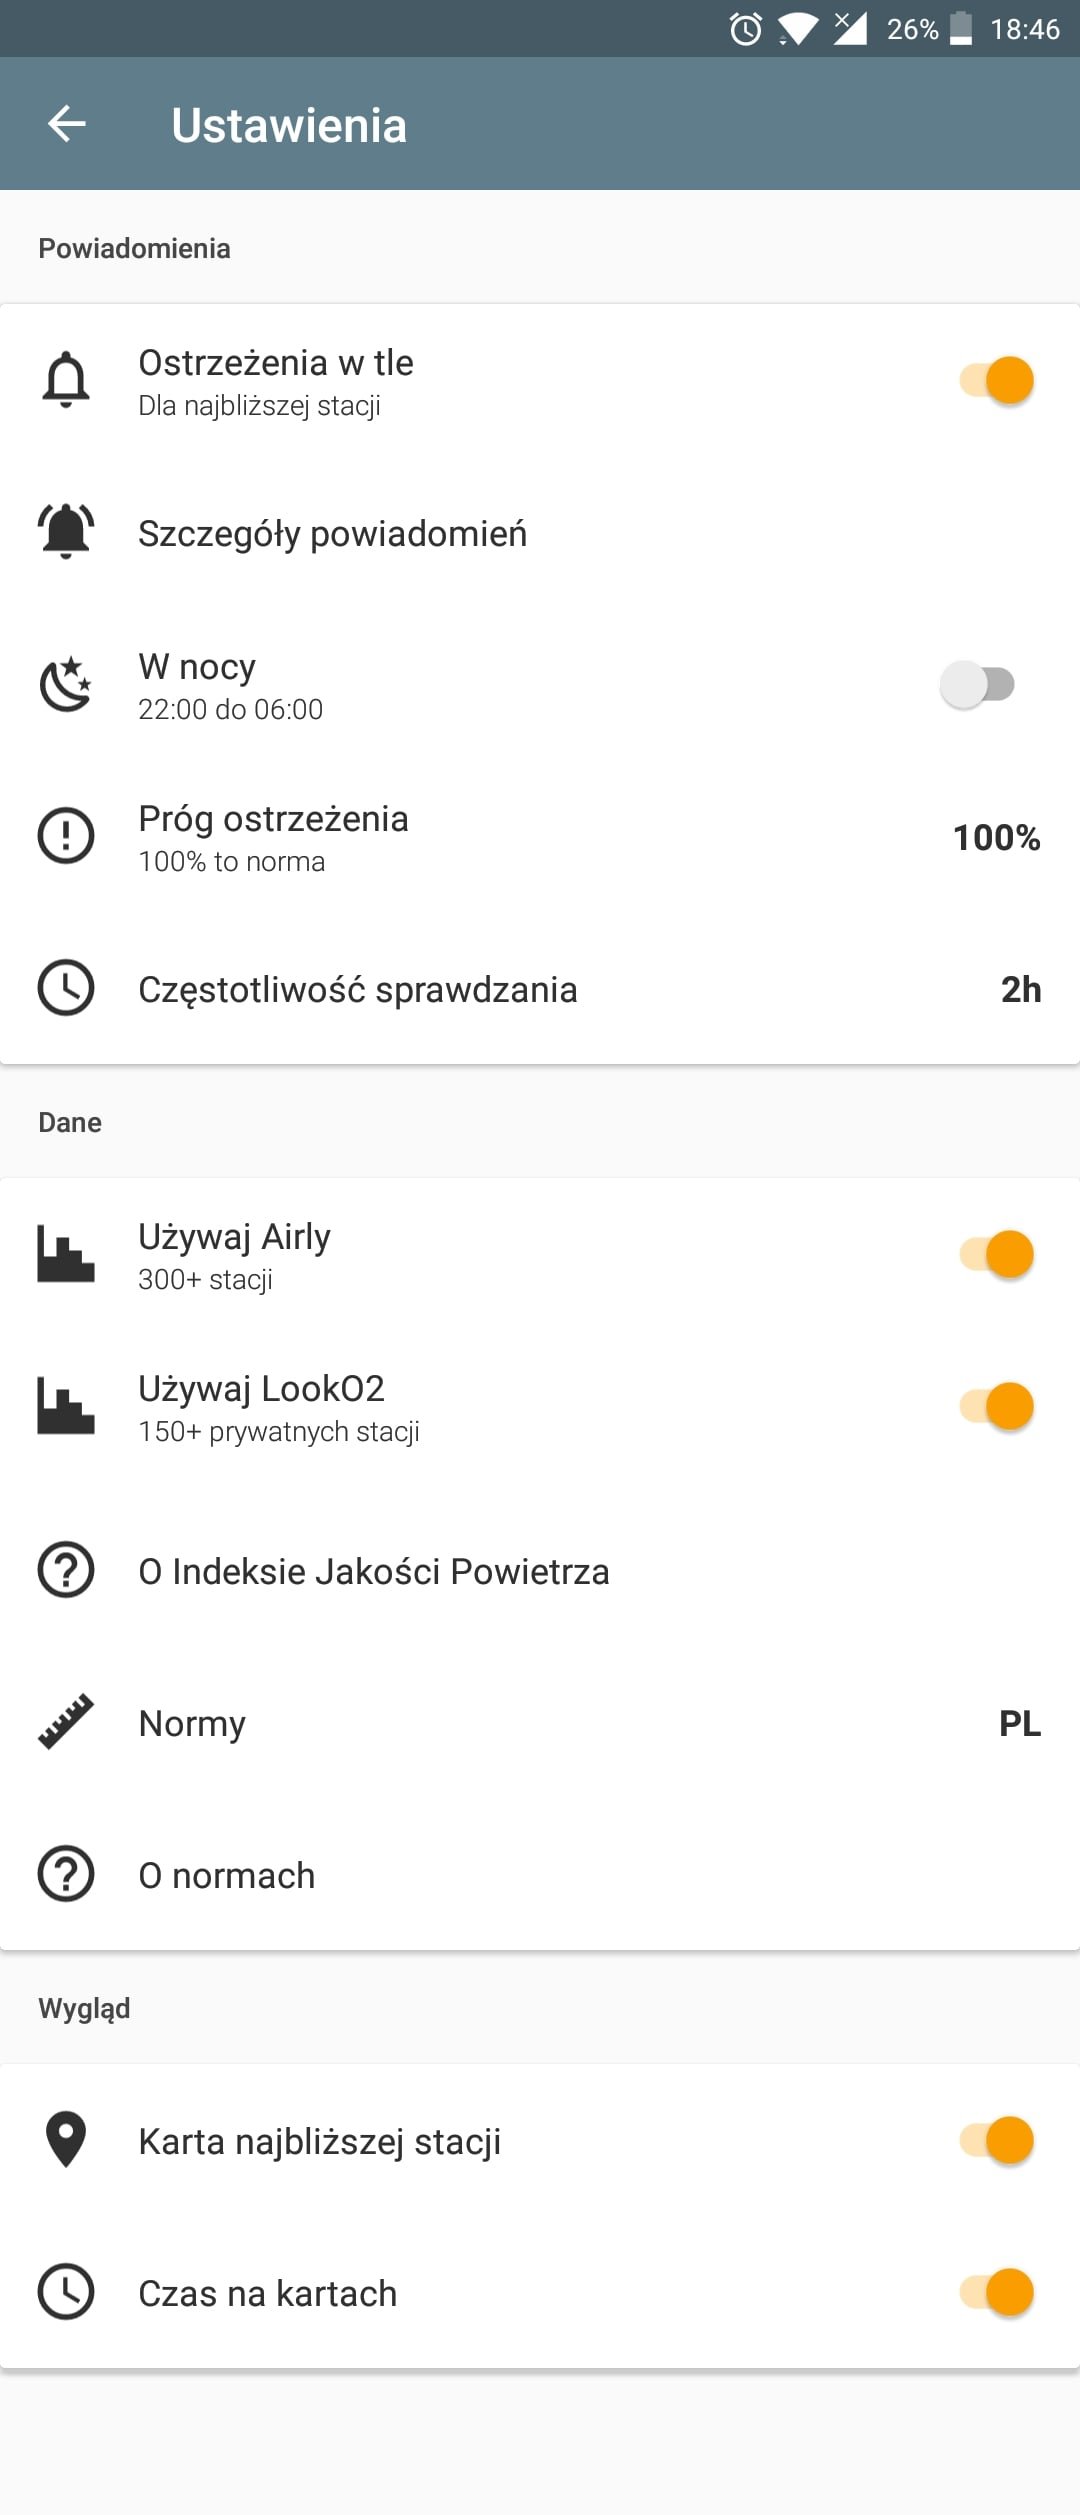Tap the map pin icon for Karta najbliższej stacji
The height and width of the screenshot is (2515, 1080).
[x=66, y=2140]
